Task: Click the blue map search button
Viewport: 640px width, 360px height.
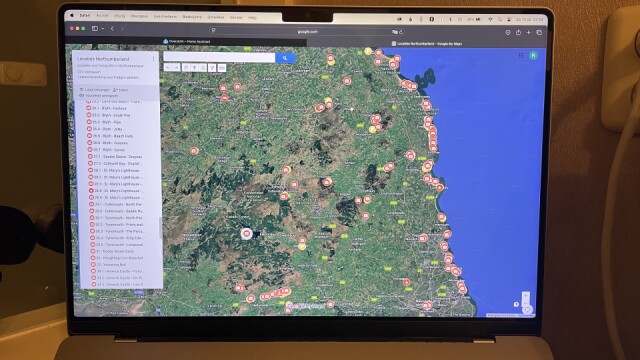Action: click(285, 58)
